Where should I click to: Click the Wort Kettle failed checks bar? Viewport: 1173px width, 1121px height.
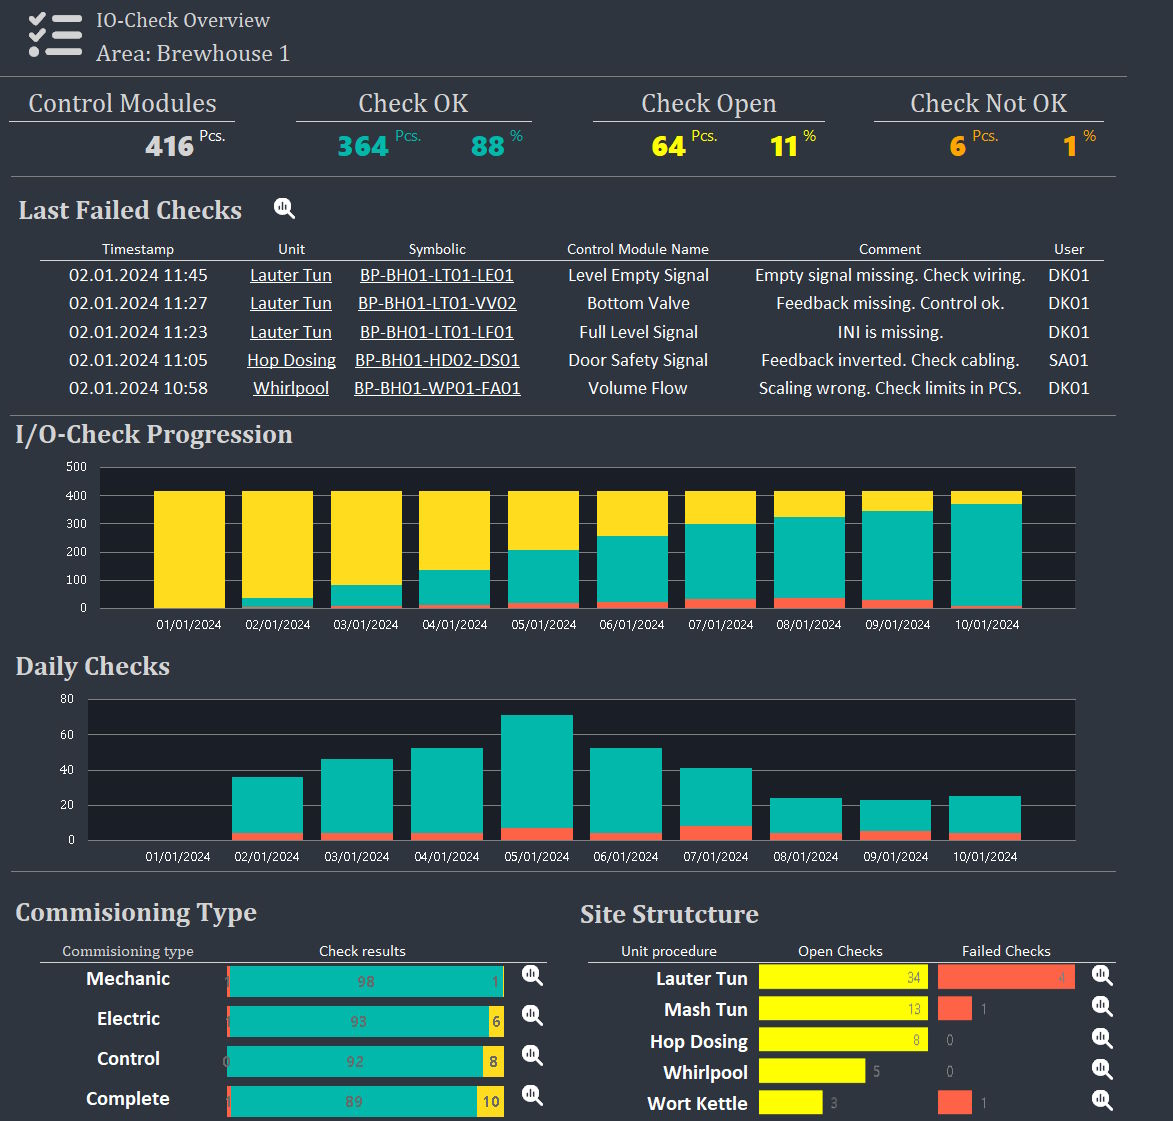click(x=955, y=1102)
